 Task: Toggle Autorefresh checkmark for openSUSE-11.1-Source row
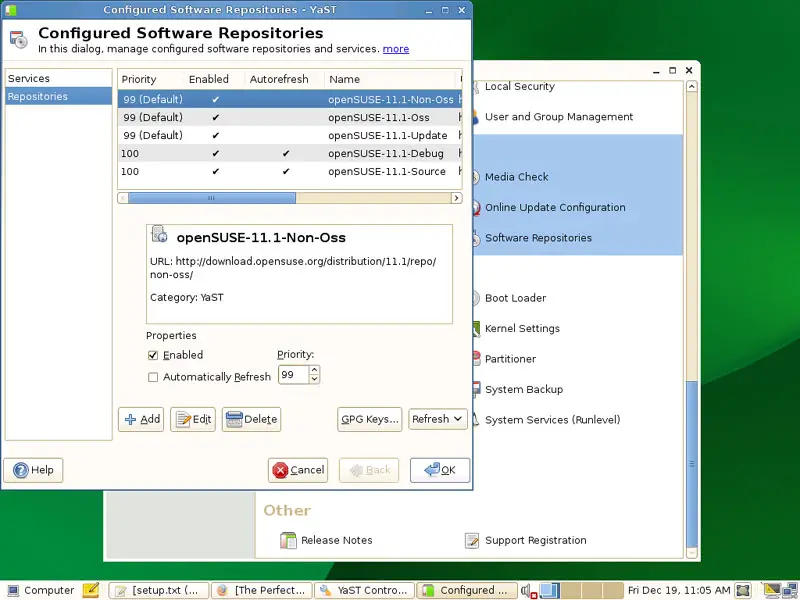pyautogui.click(x=286, y=171)
